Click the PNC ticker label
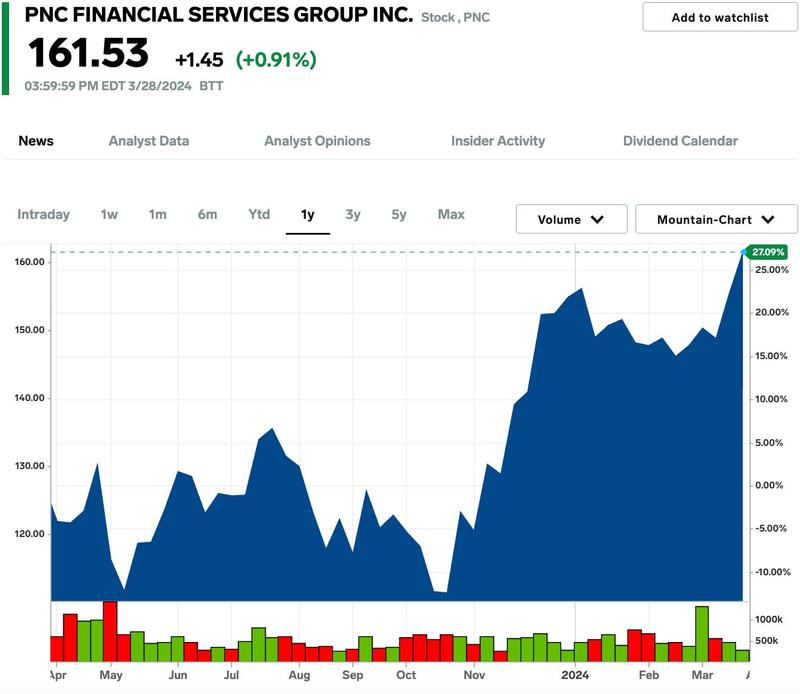This screenshot has width=800, height=694. 477,17
